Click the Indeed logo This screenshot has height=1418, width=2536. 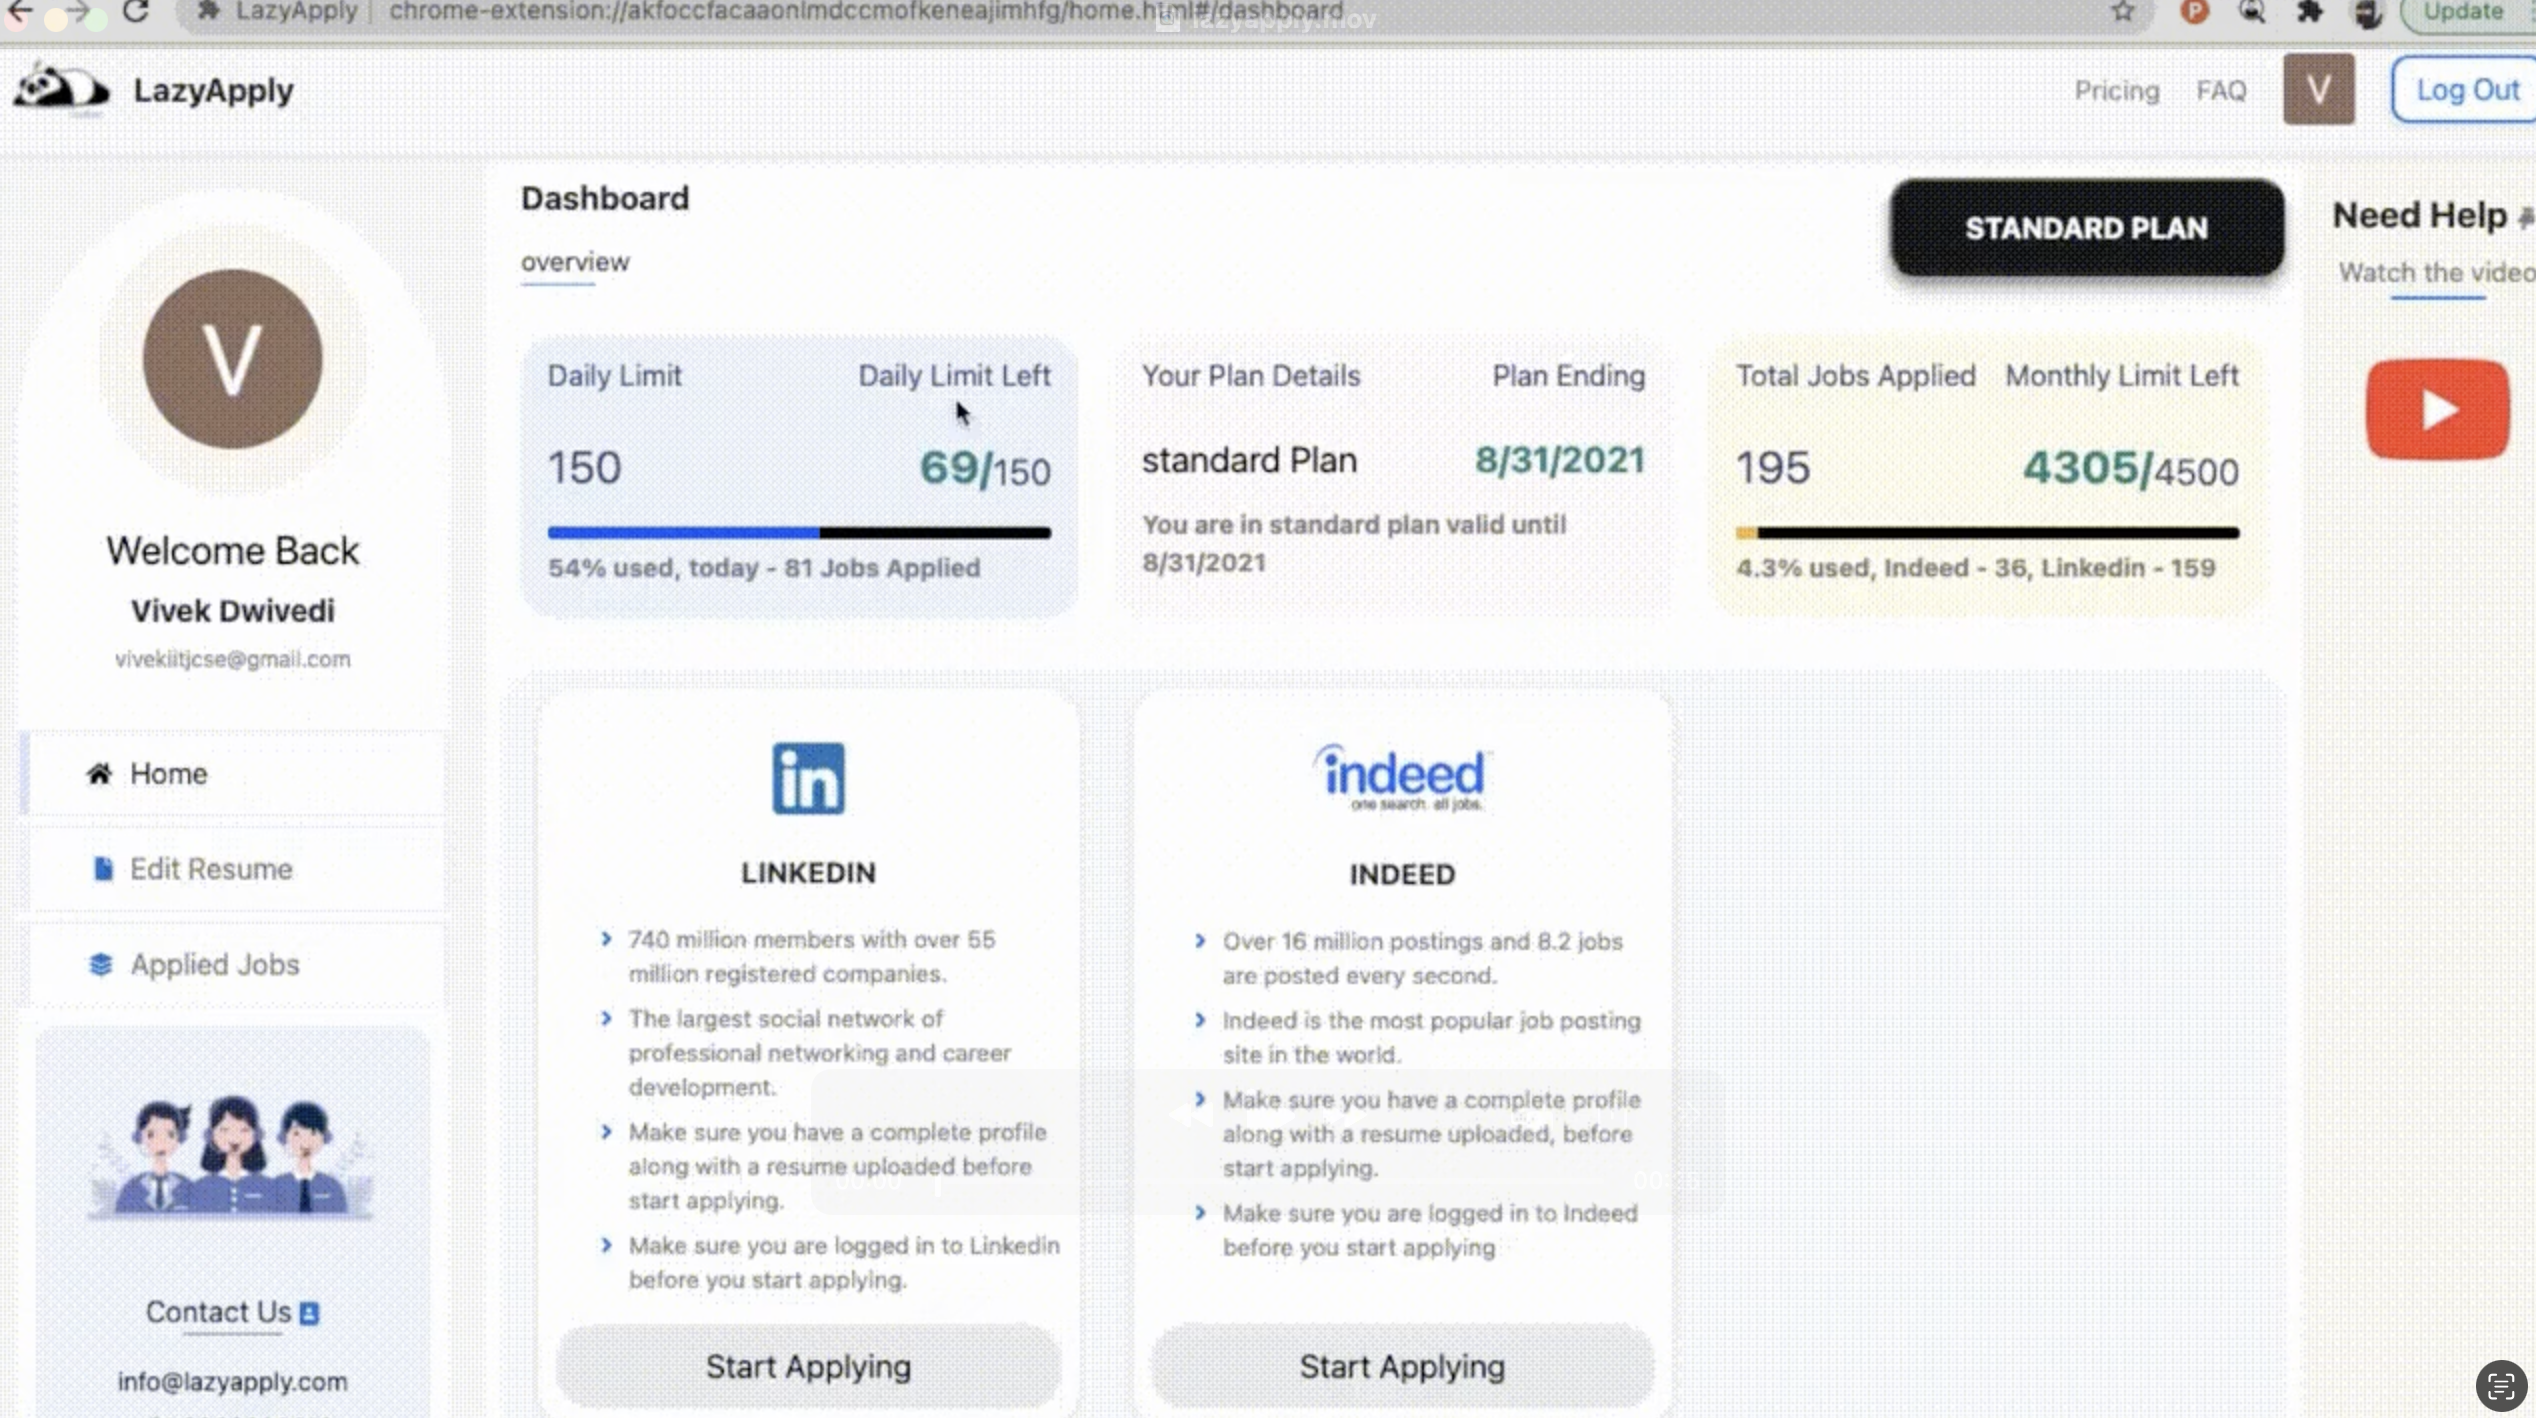(1402, 777)
